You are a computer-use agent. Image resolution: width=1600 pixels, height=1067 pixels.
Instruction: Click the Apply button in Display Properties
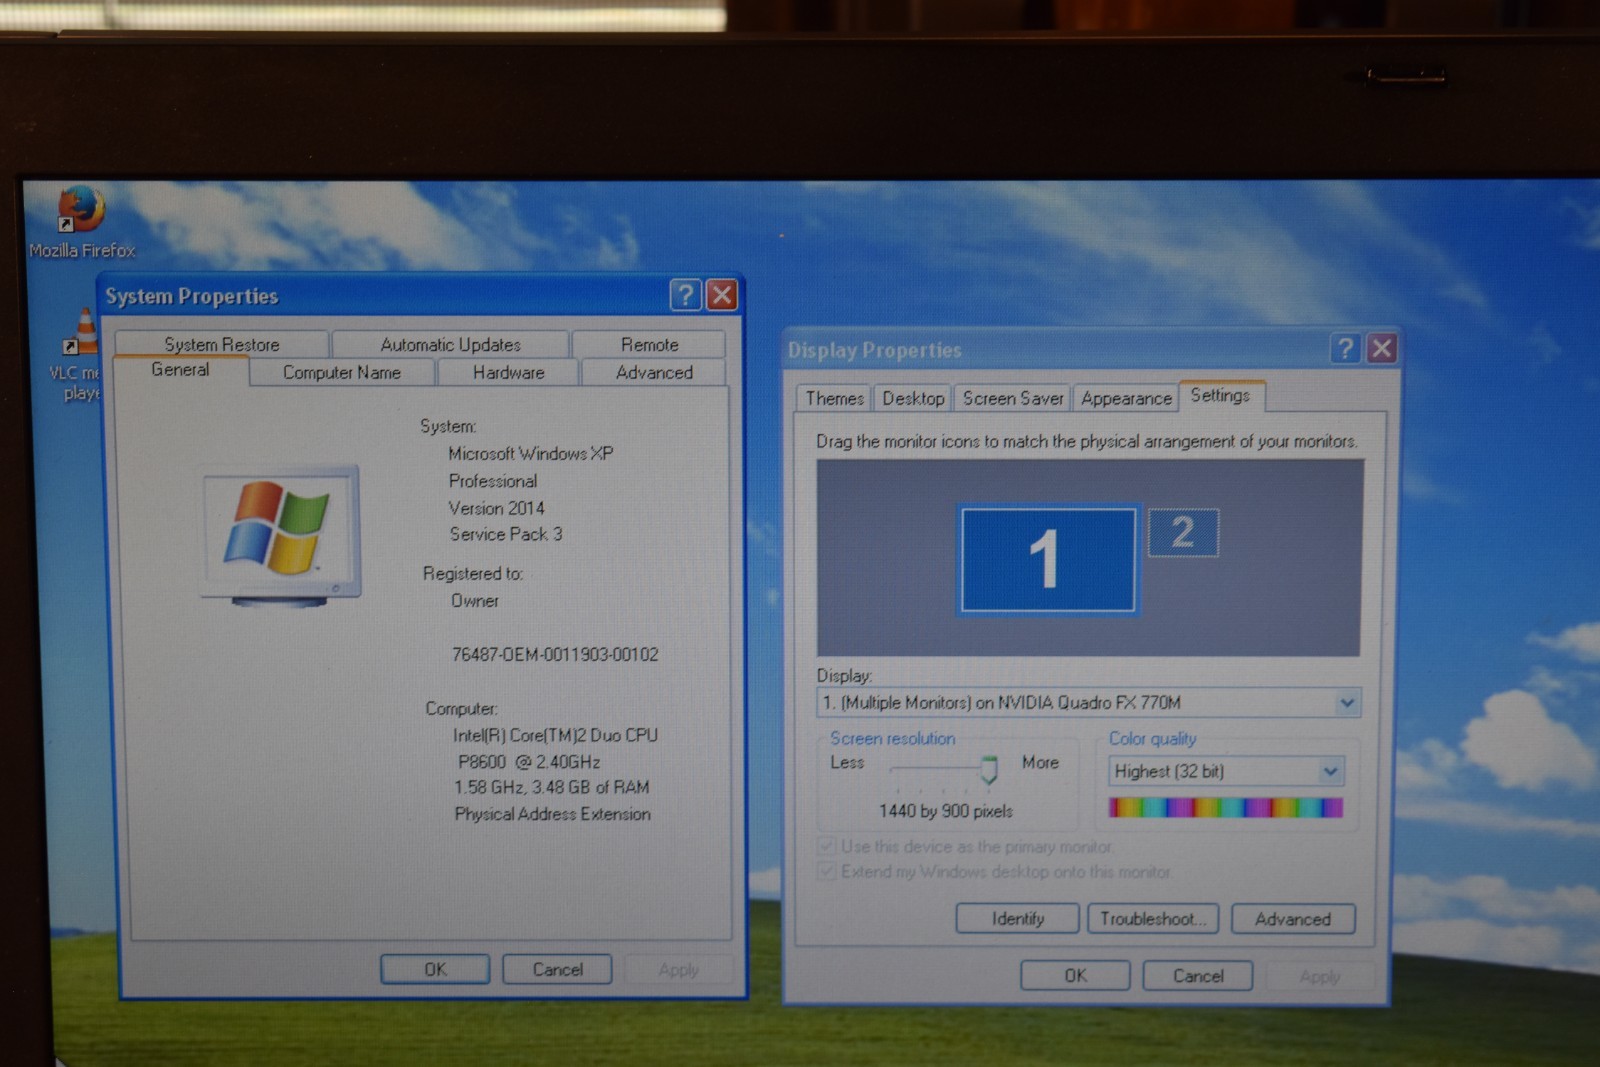[x=1319, y=976]
